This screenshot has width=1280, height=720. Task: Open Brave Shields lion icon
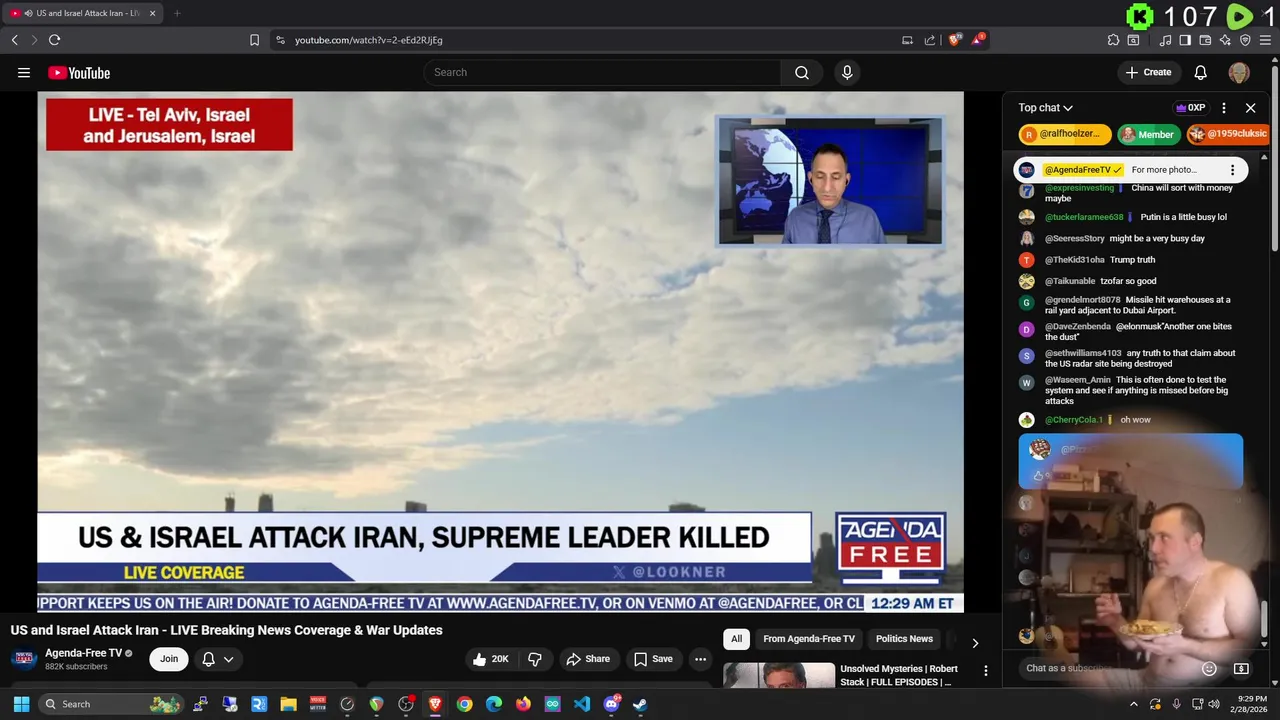pos(955,40)
